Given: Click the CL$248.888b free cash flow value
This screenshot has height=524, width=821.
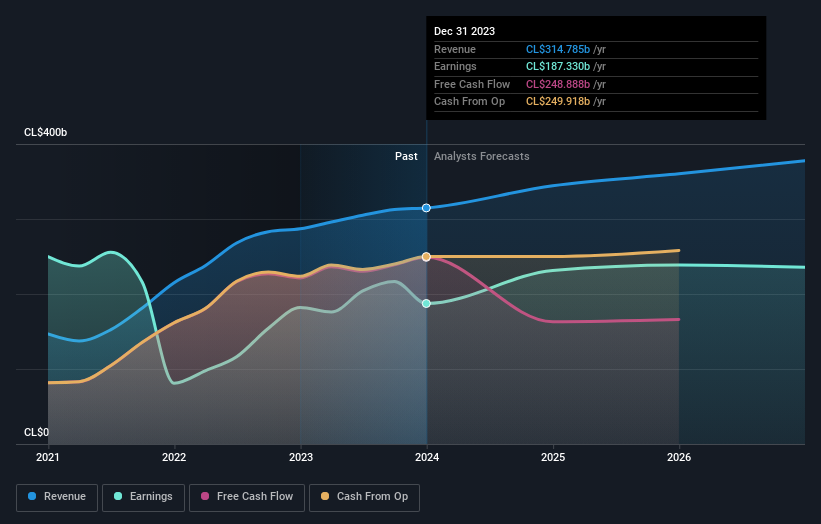Looking at the screenshot, I should [558, 84].
